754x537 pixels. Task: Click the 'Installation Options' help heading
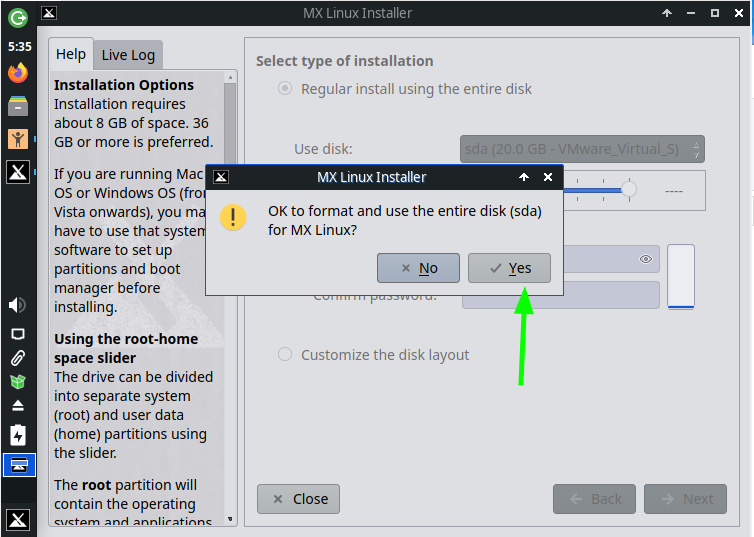(124, 85)
